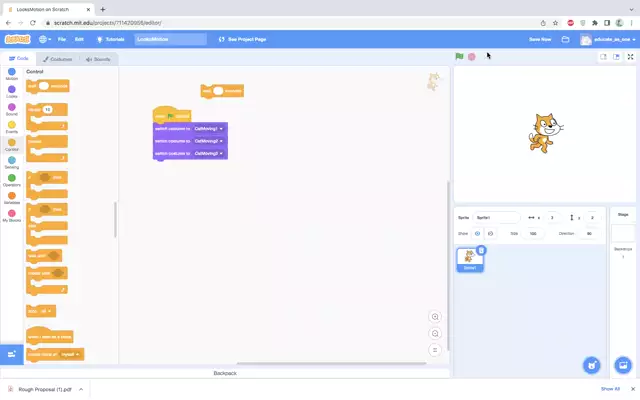This screenshot has width=640, height=400.
Task: Select the Events block category
Action: click(x=11, y=127)
